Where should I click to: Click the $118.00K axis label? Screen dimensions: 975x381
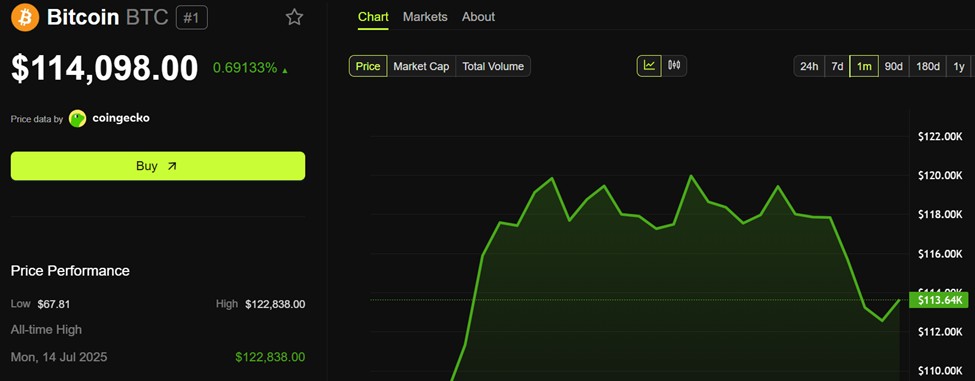point(940,215)
